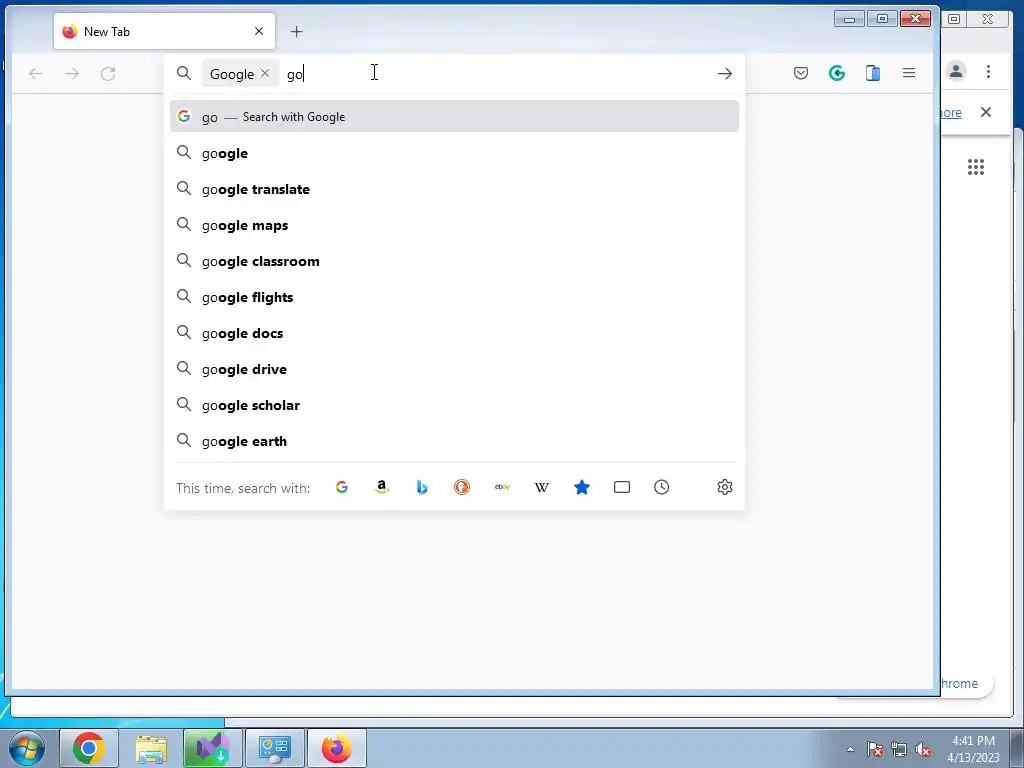Switch to Chrome in the taskbar

(89, 748)
